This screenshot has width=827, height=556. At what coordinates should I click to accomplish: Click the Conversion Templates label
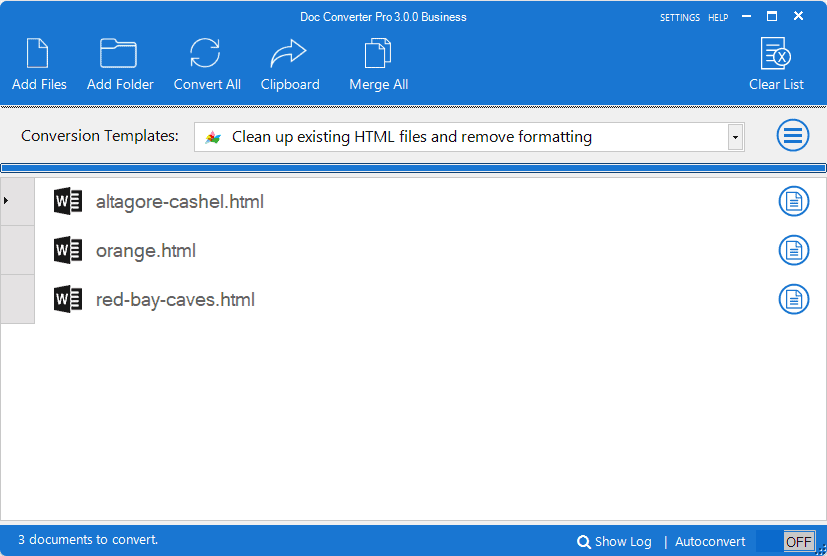click(100, 136)
